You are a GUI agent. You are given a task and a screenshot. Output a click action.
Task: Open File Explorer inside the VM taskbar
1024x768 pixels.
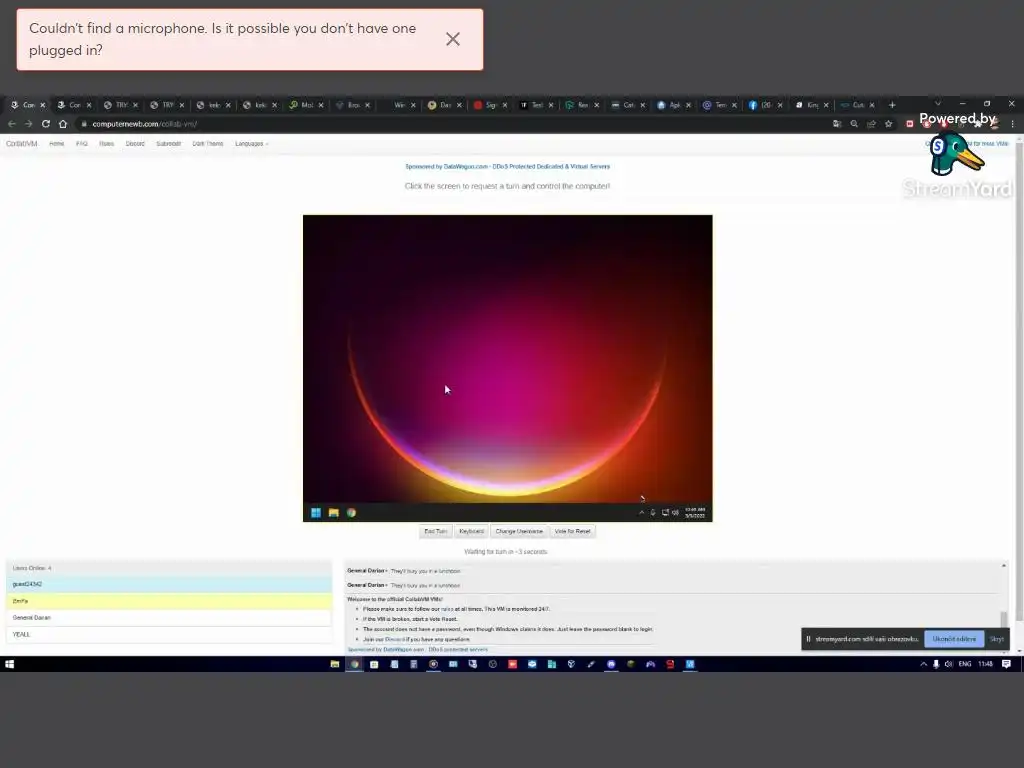334,513
